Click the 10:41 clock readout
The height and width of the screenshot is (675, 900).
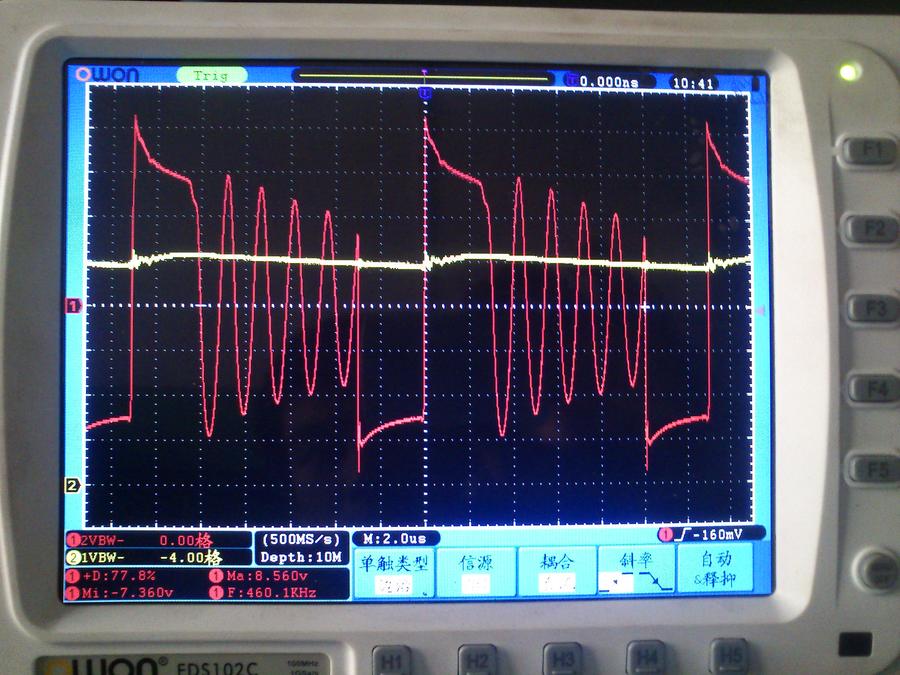point(693,83)
